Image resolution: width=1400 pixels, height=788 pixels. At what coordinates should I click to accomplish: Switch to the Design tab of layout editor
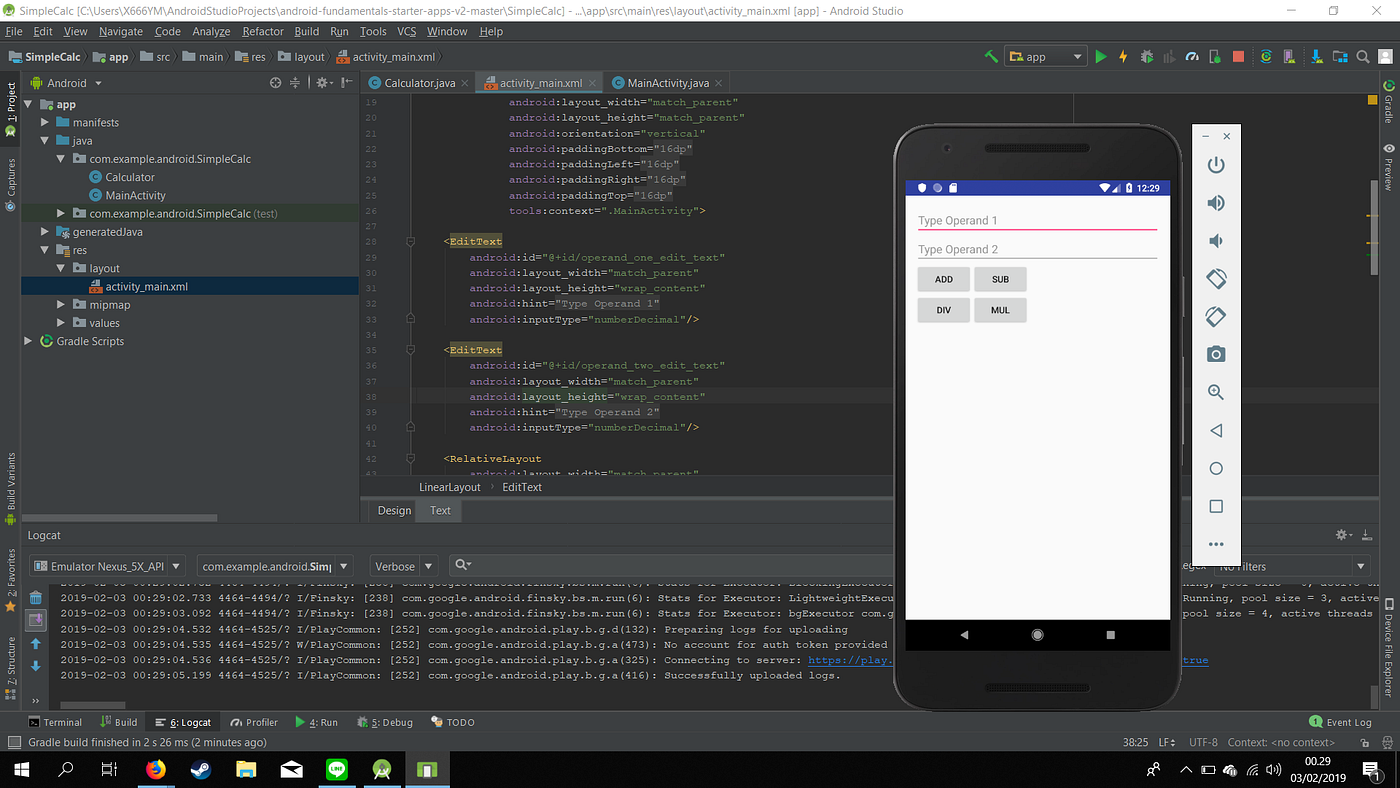click(394, 510)
